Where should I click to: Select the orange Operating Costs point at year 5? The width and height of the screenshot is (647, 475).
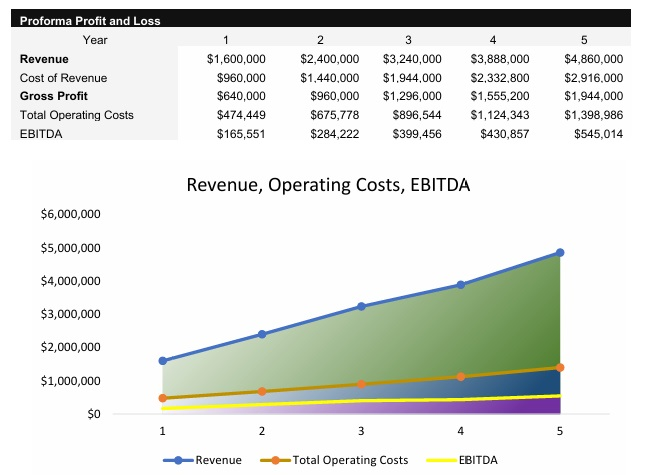[560, 368]
